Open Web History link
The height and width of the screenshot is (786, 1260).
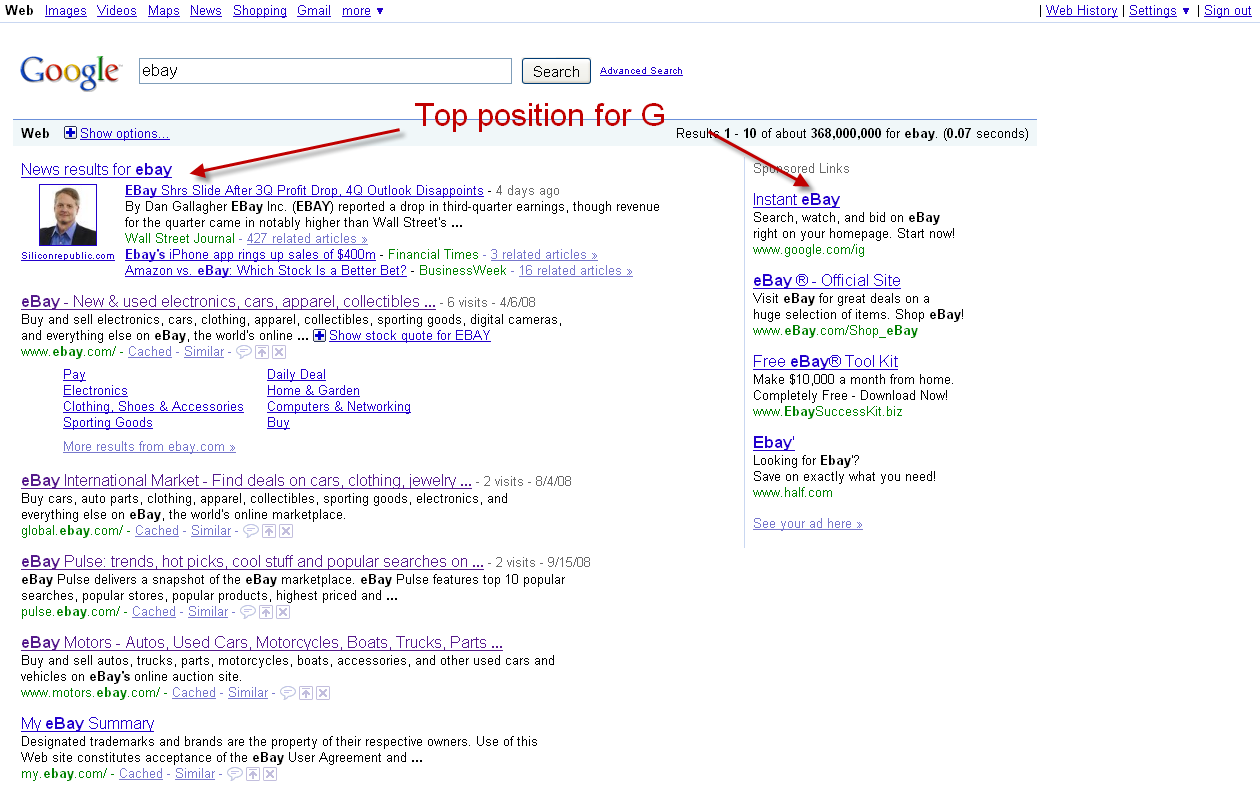pos(1082,11)
